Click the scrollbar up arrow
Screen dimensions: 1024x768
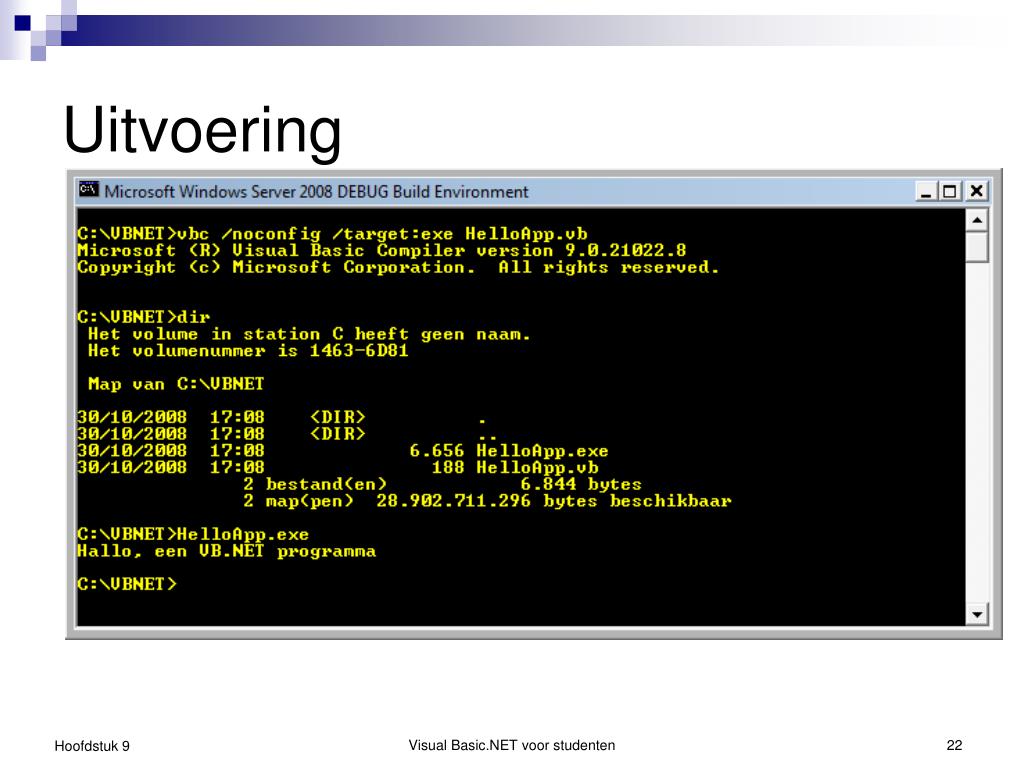(x=977, y=220)
